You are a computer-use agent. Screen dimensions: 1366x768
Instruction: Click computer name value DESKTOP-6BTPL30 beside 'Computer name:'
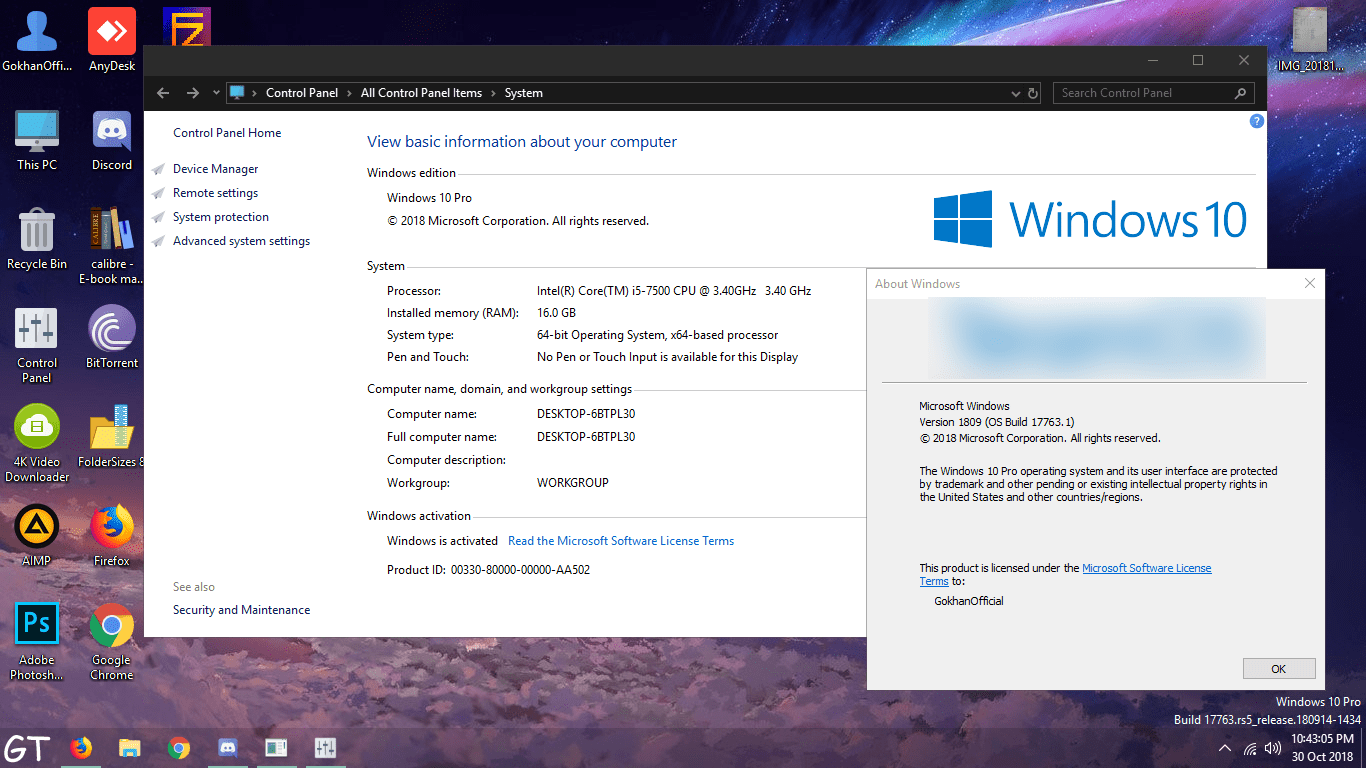coord(586,414)
